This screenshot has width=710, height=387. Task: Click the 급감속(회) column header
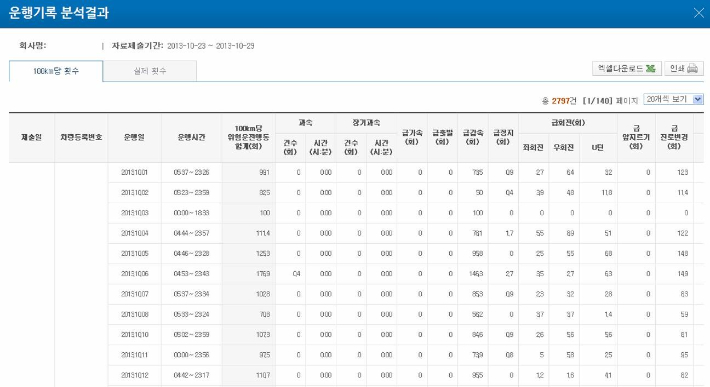tap(473, 137)
